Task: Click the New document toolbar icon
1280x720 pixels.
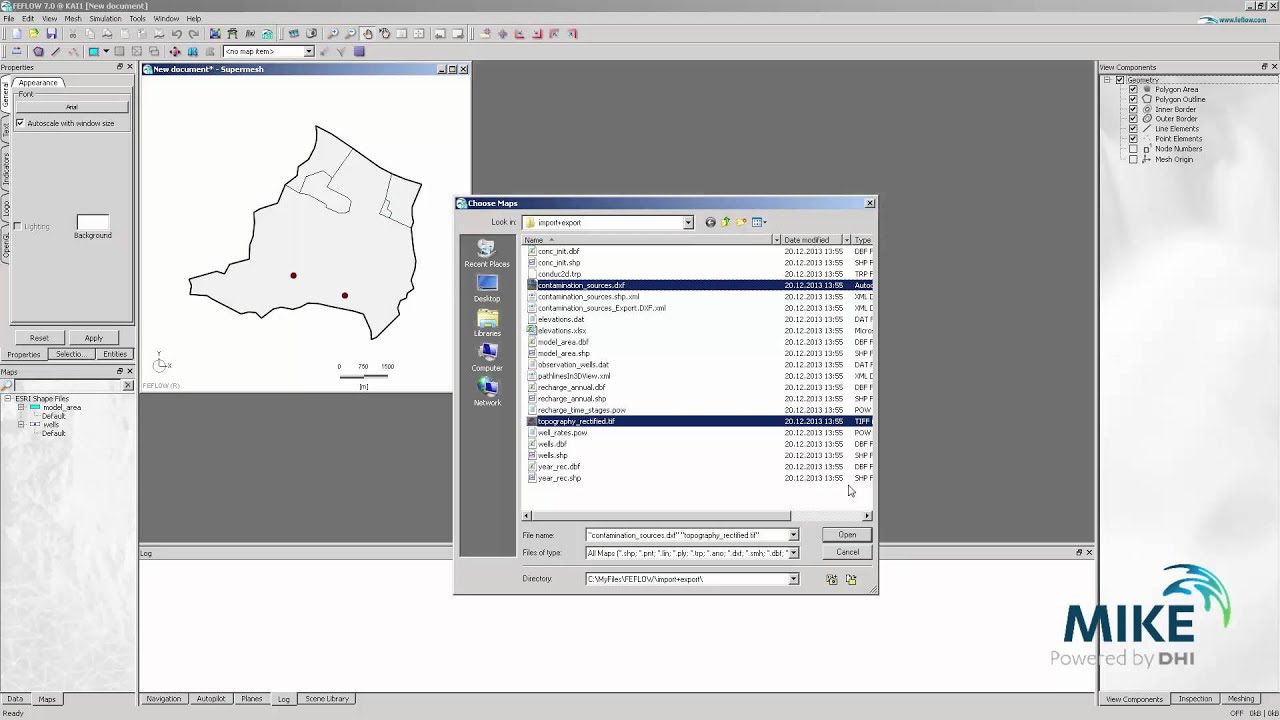Action: click(x=16, y=34)
